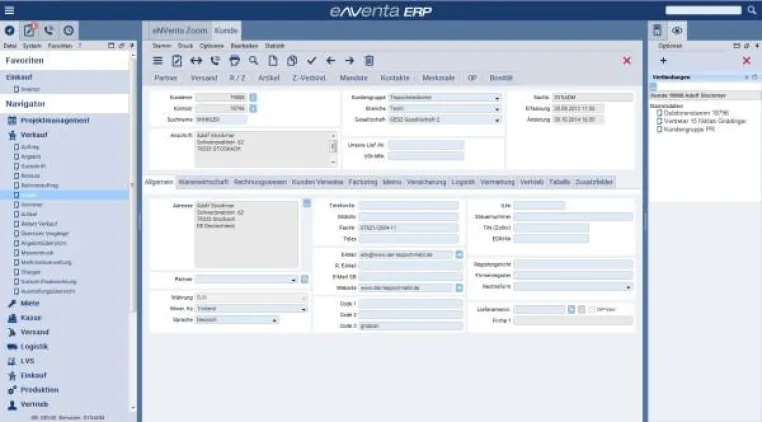Open the Stamm menu
The width and height of the screenshot is (762, 422).
[x=162, y=46]
